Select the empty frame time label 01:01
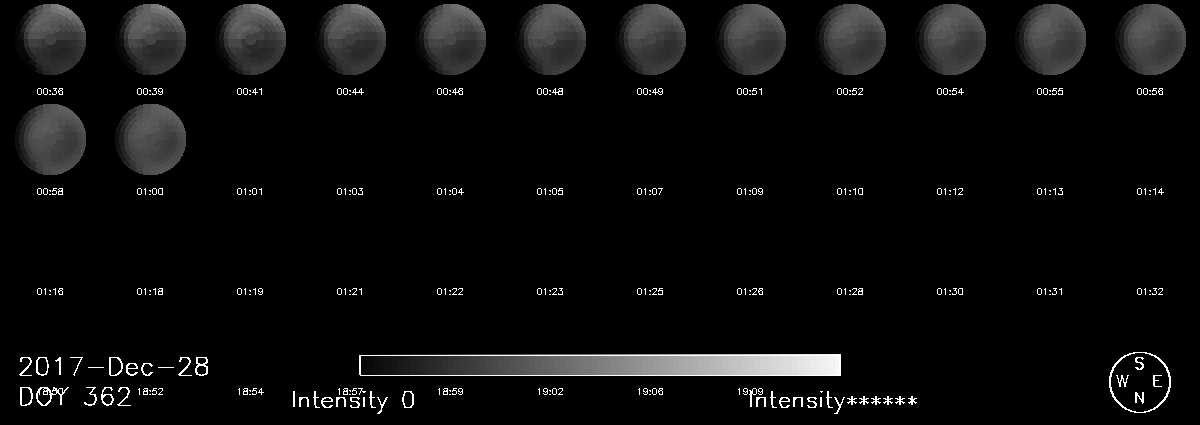1200x425 pixels. pyautogui.click(x=250, y=191)
